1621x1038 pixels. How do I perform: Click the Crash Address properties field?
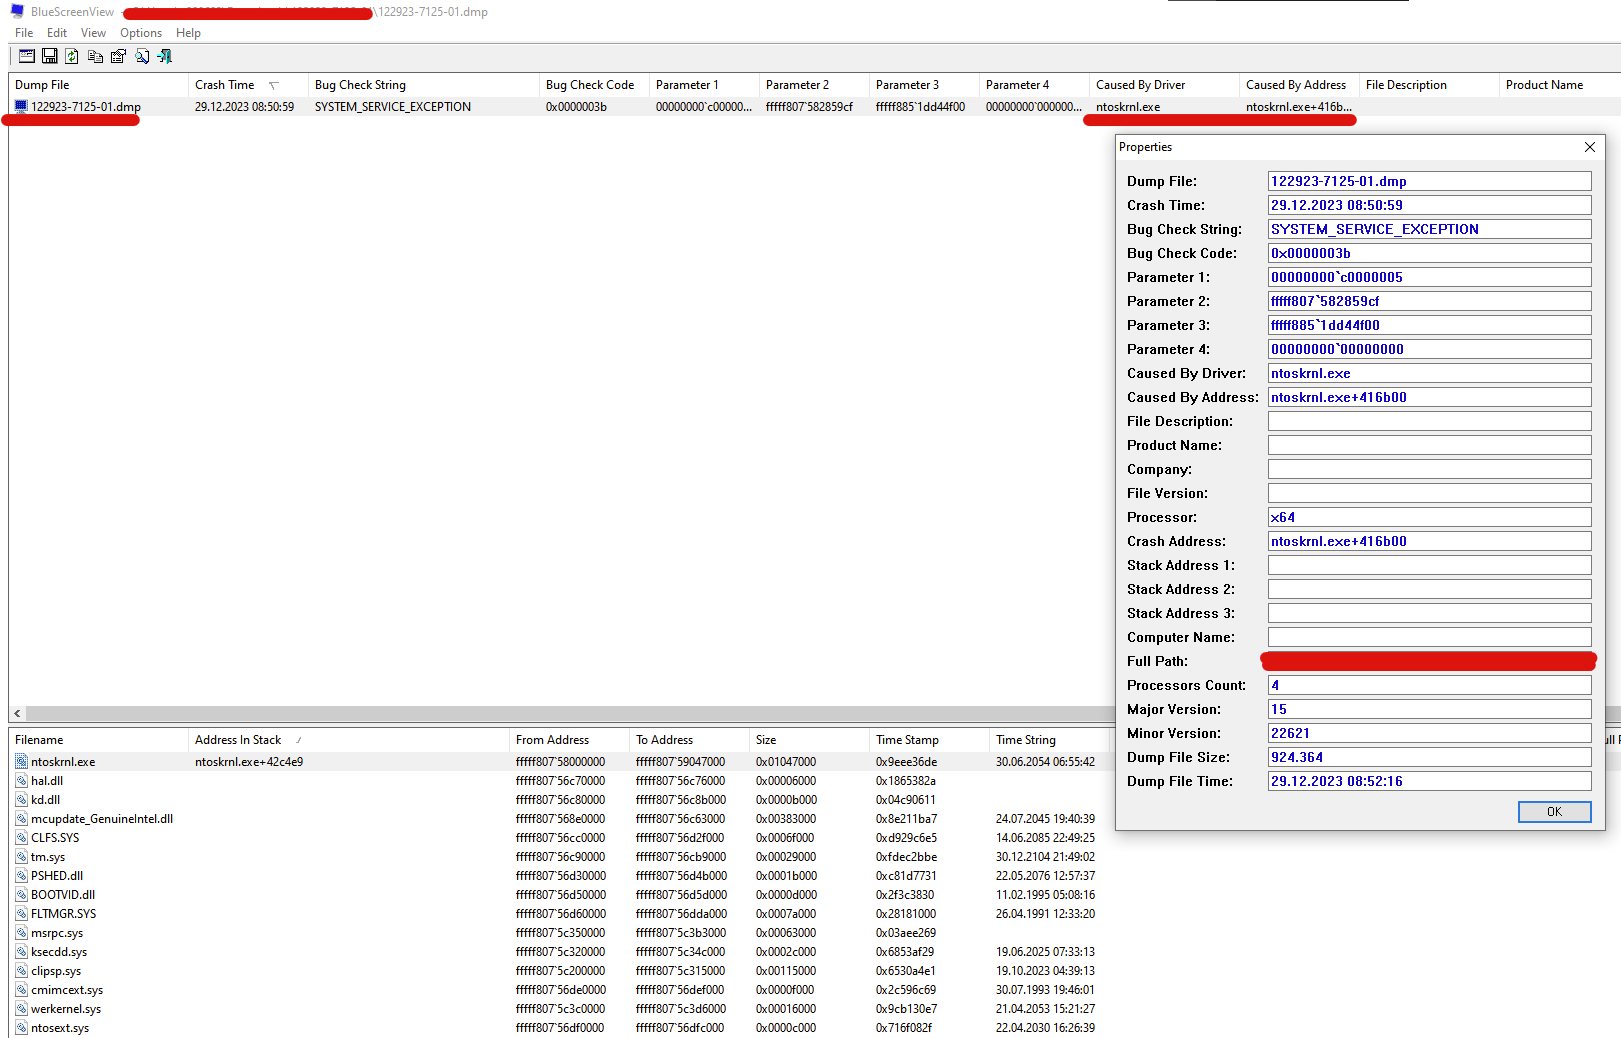coord(1430,541)
